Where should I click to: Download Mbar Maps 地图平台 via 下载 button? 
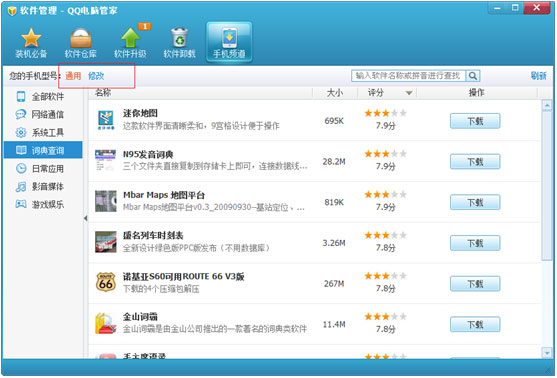coord(475,202)
